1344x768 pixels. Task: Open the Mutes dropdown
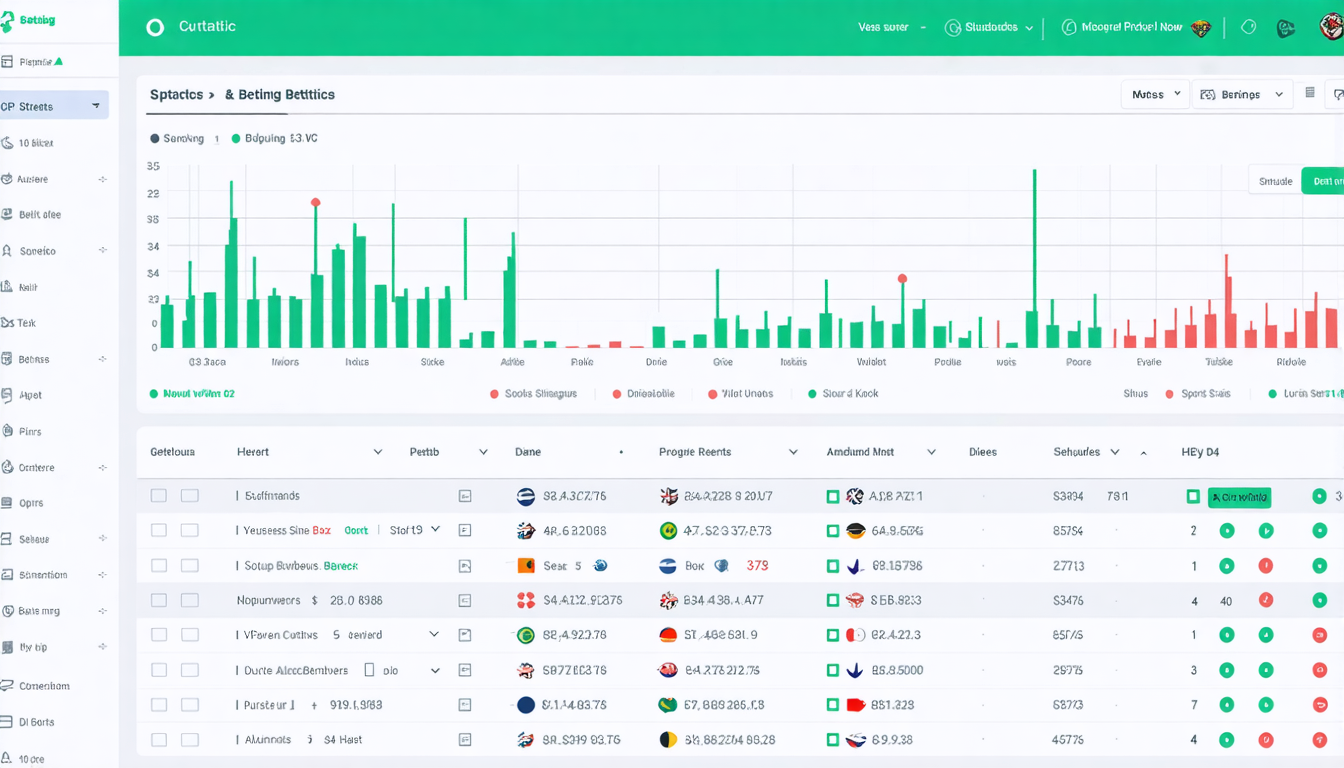point(1156,94)
